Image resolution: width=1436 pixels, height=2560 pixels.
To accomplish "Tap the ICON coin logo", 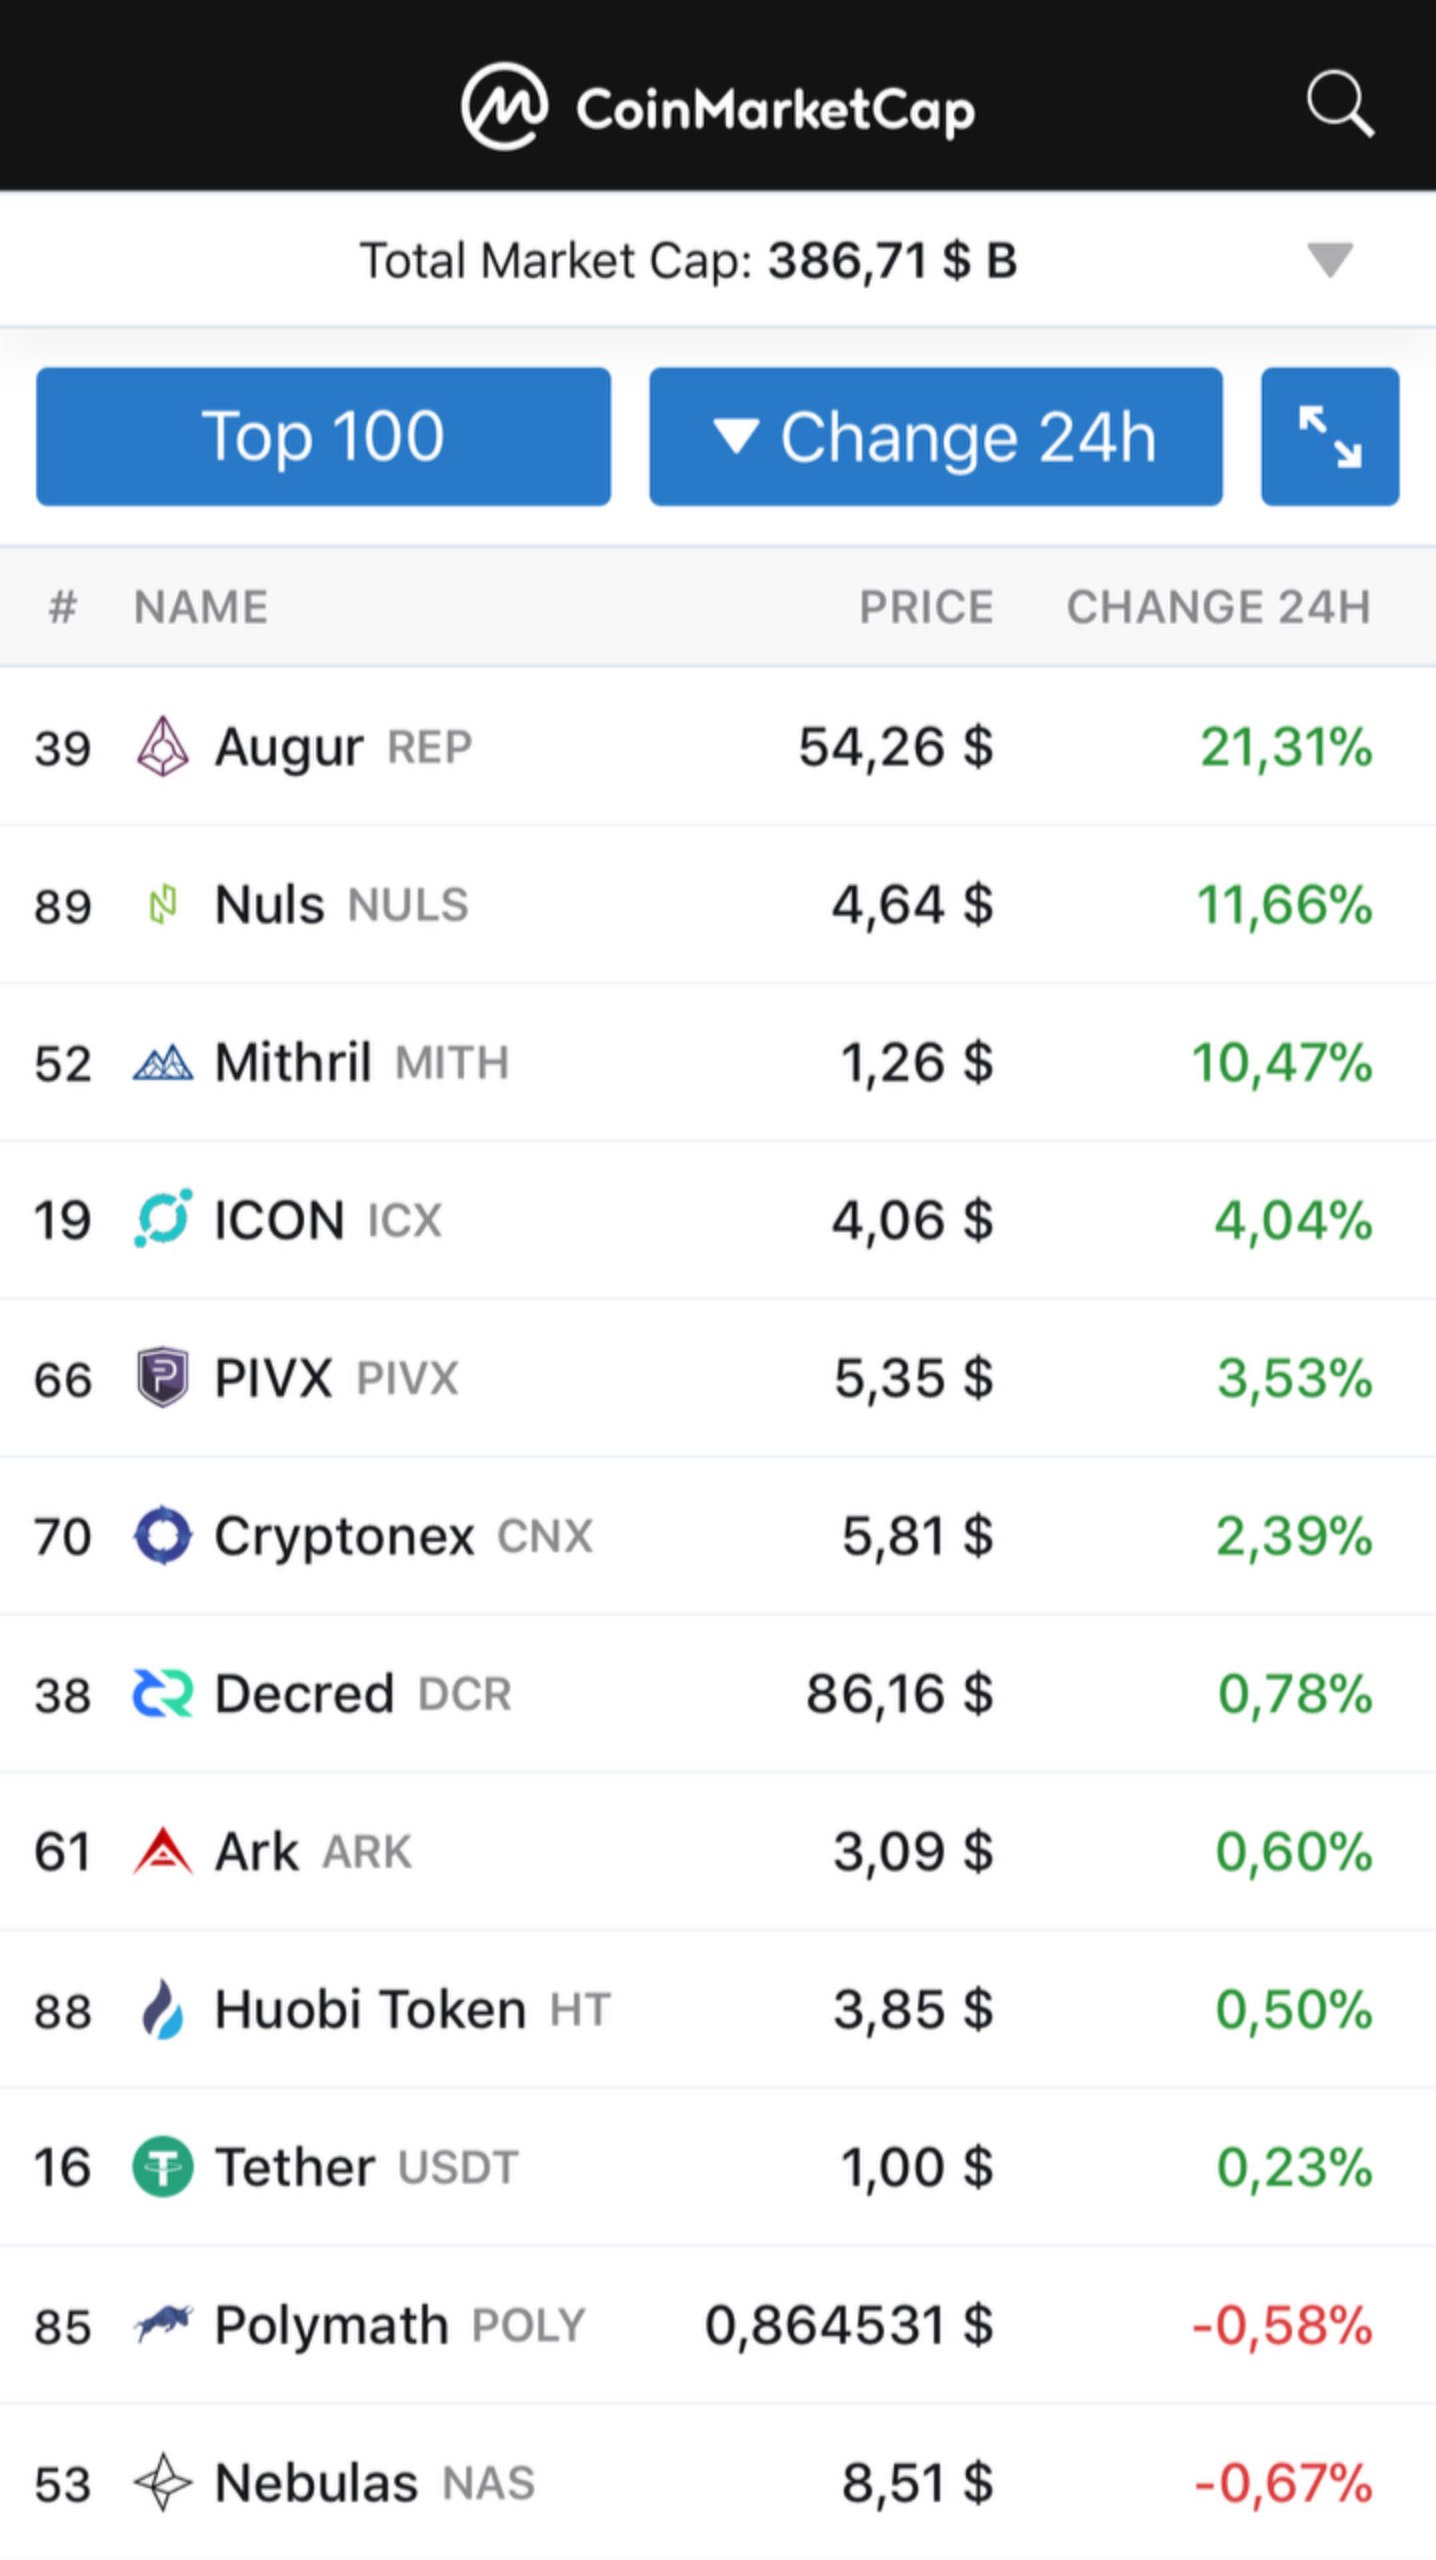I will tap(162, 1219).
